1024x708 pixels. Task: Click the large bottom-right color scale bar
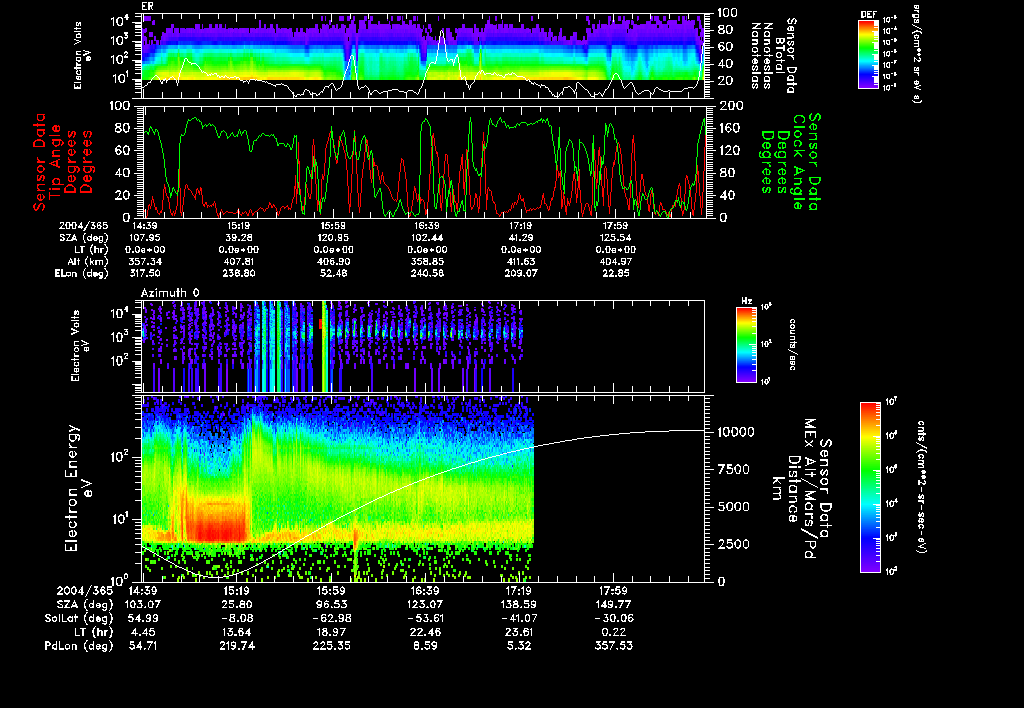(868, 487)
